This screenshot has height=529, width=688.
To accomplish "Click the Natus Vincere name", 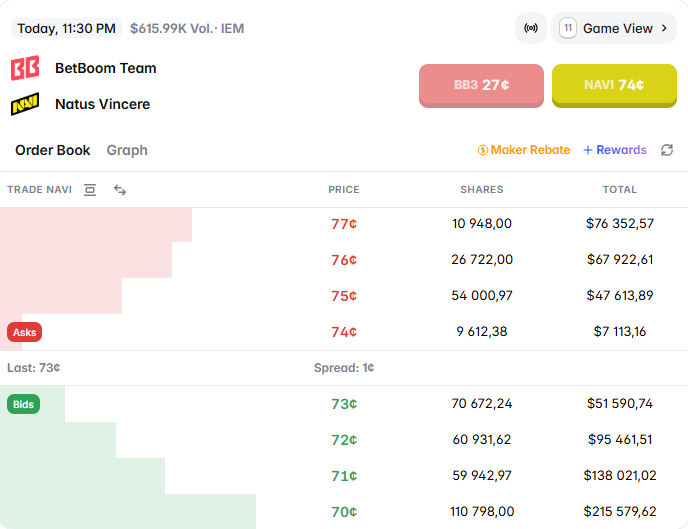I will point(103,104).
